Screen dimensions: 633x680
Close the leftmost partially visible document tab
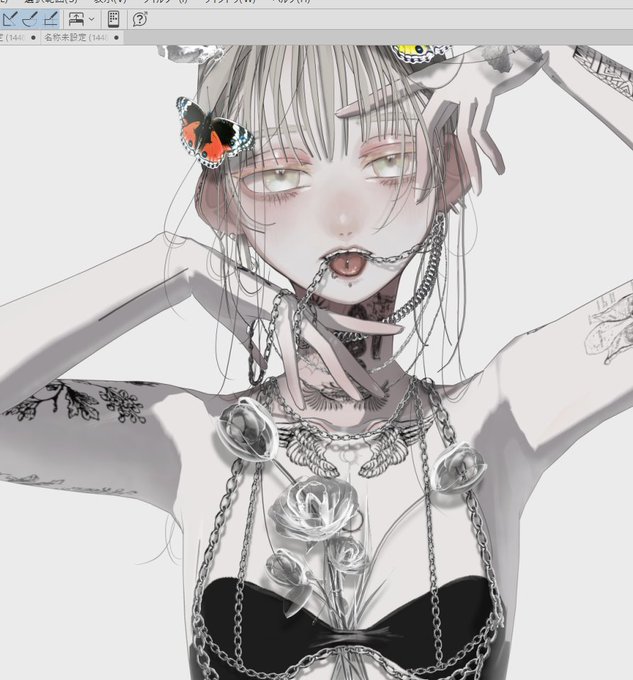(34, 38)
